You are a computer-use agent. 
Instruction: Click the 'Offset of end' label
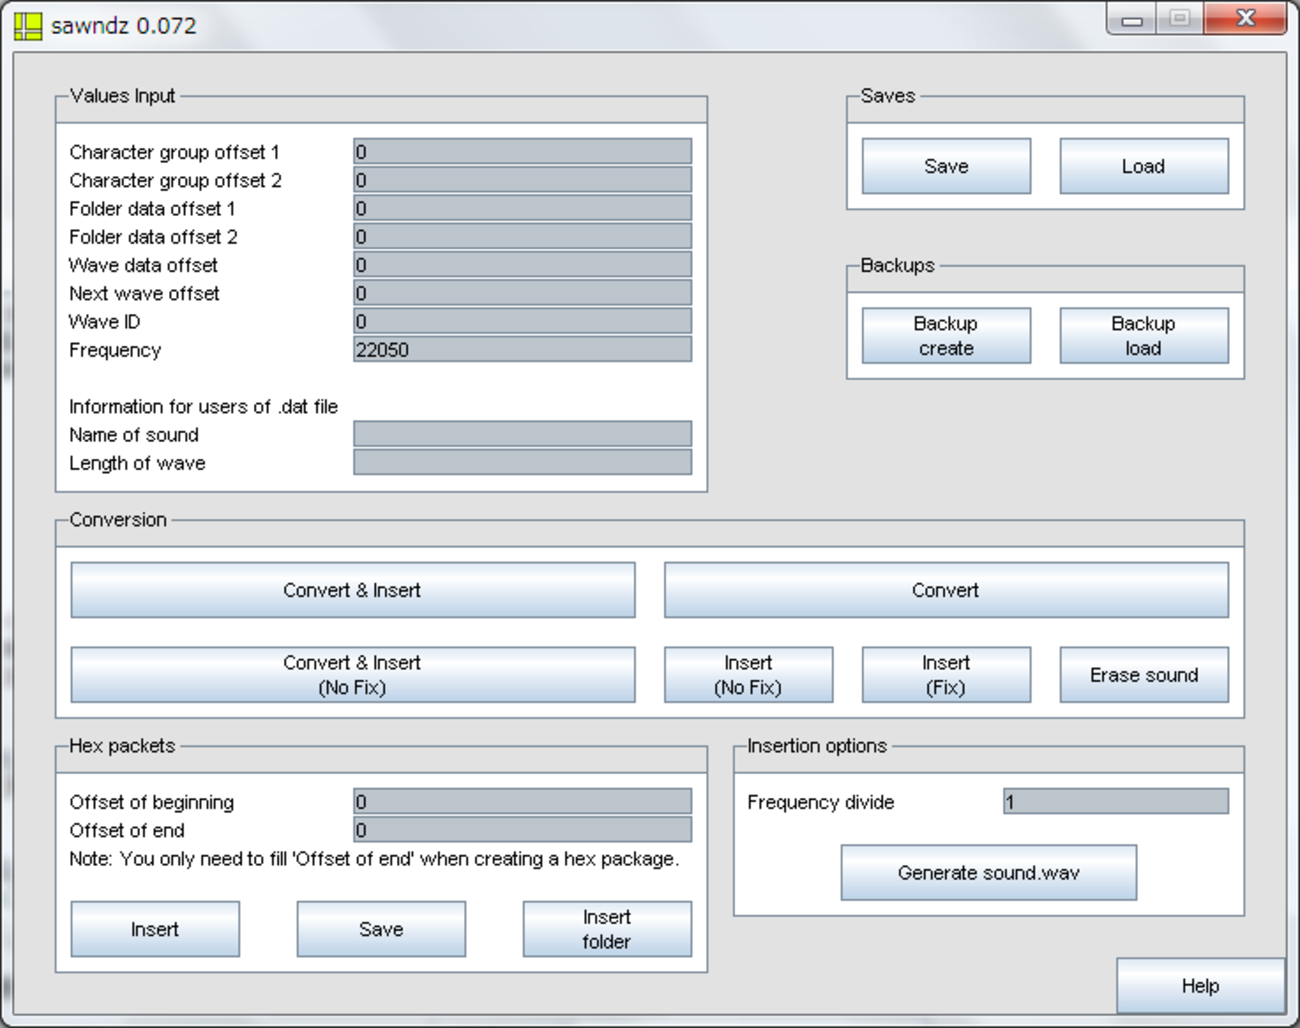coord(127,830)
